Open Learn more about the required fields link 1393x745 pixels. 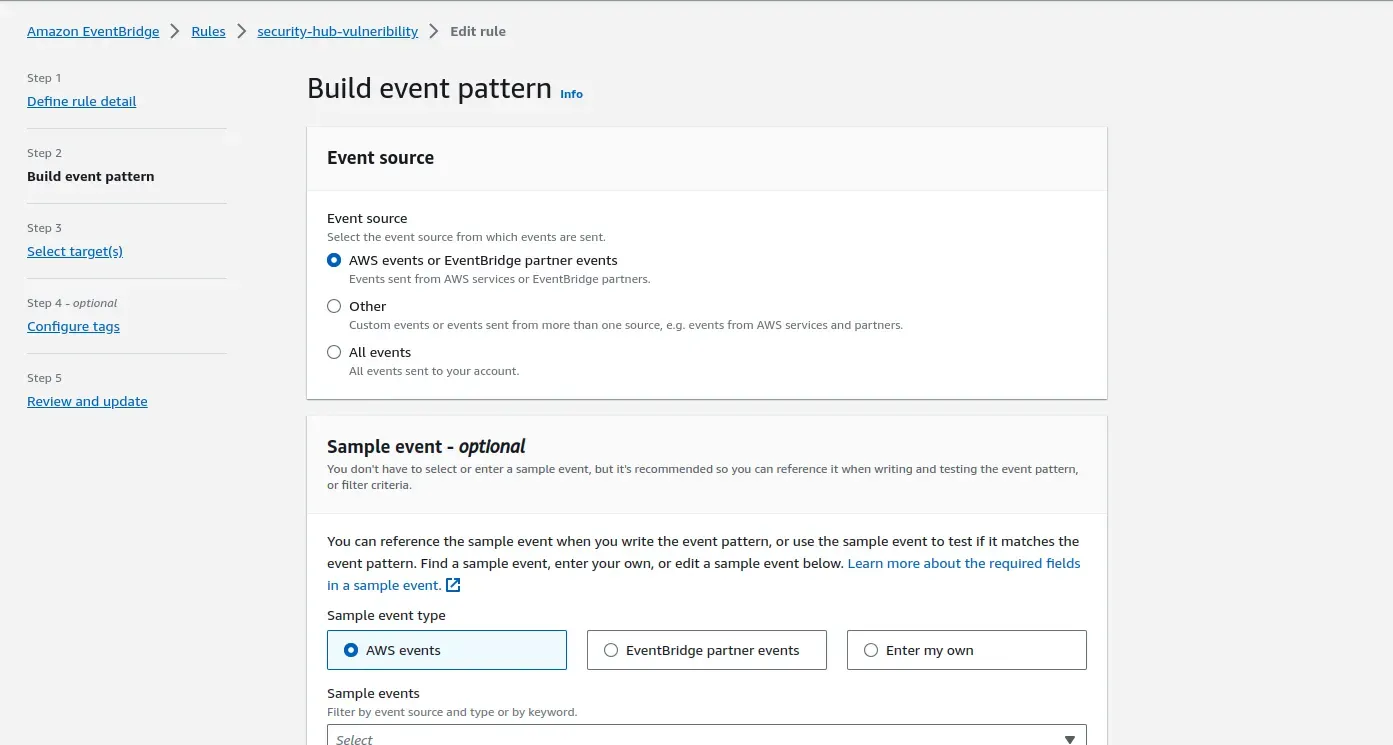[964, 563]
